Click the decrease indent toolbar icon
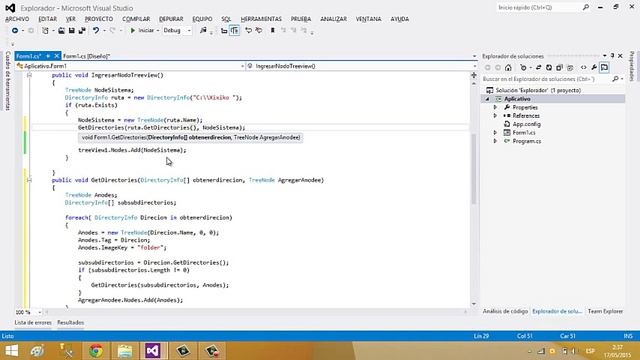Viewport: 640px width, 360px height. [x=224, y=31]
